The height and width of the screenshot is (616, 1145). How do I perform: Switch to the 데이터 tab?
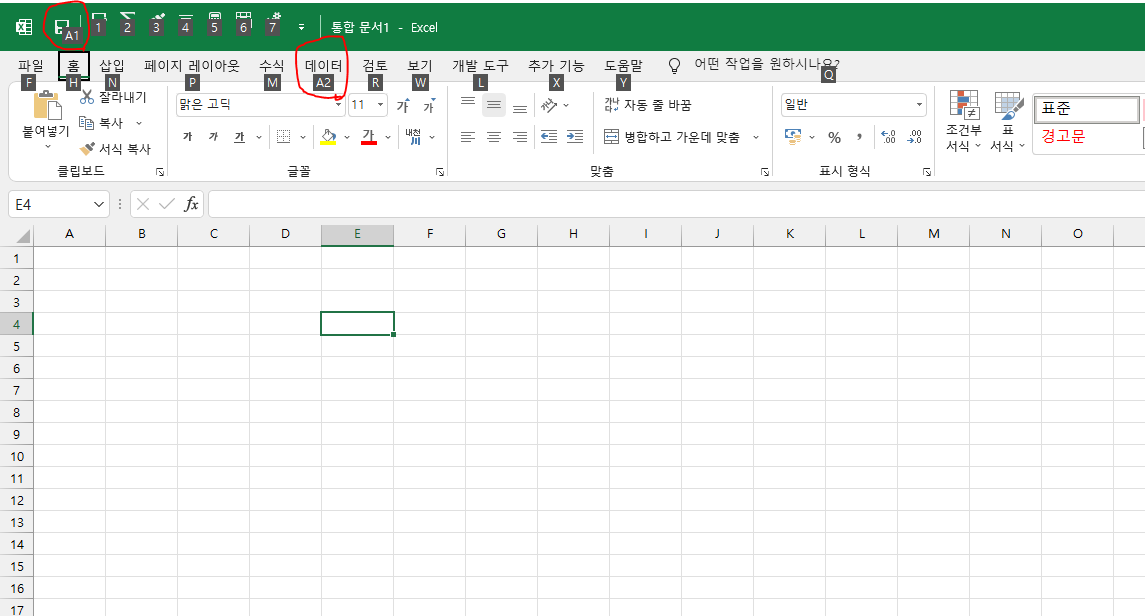[323, 66]
